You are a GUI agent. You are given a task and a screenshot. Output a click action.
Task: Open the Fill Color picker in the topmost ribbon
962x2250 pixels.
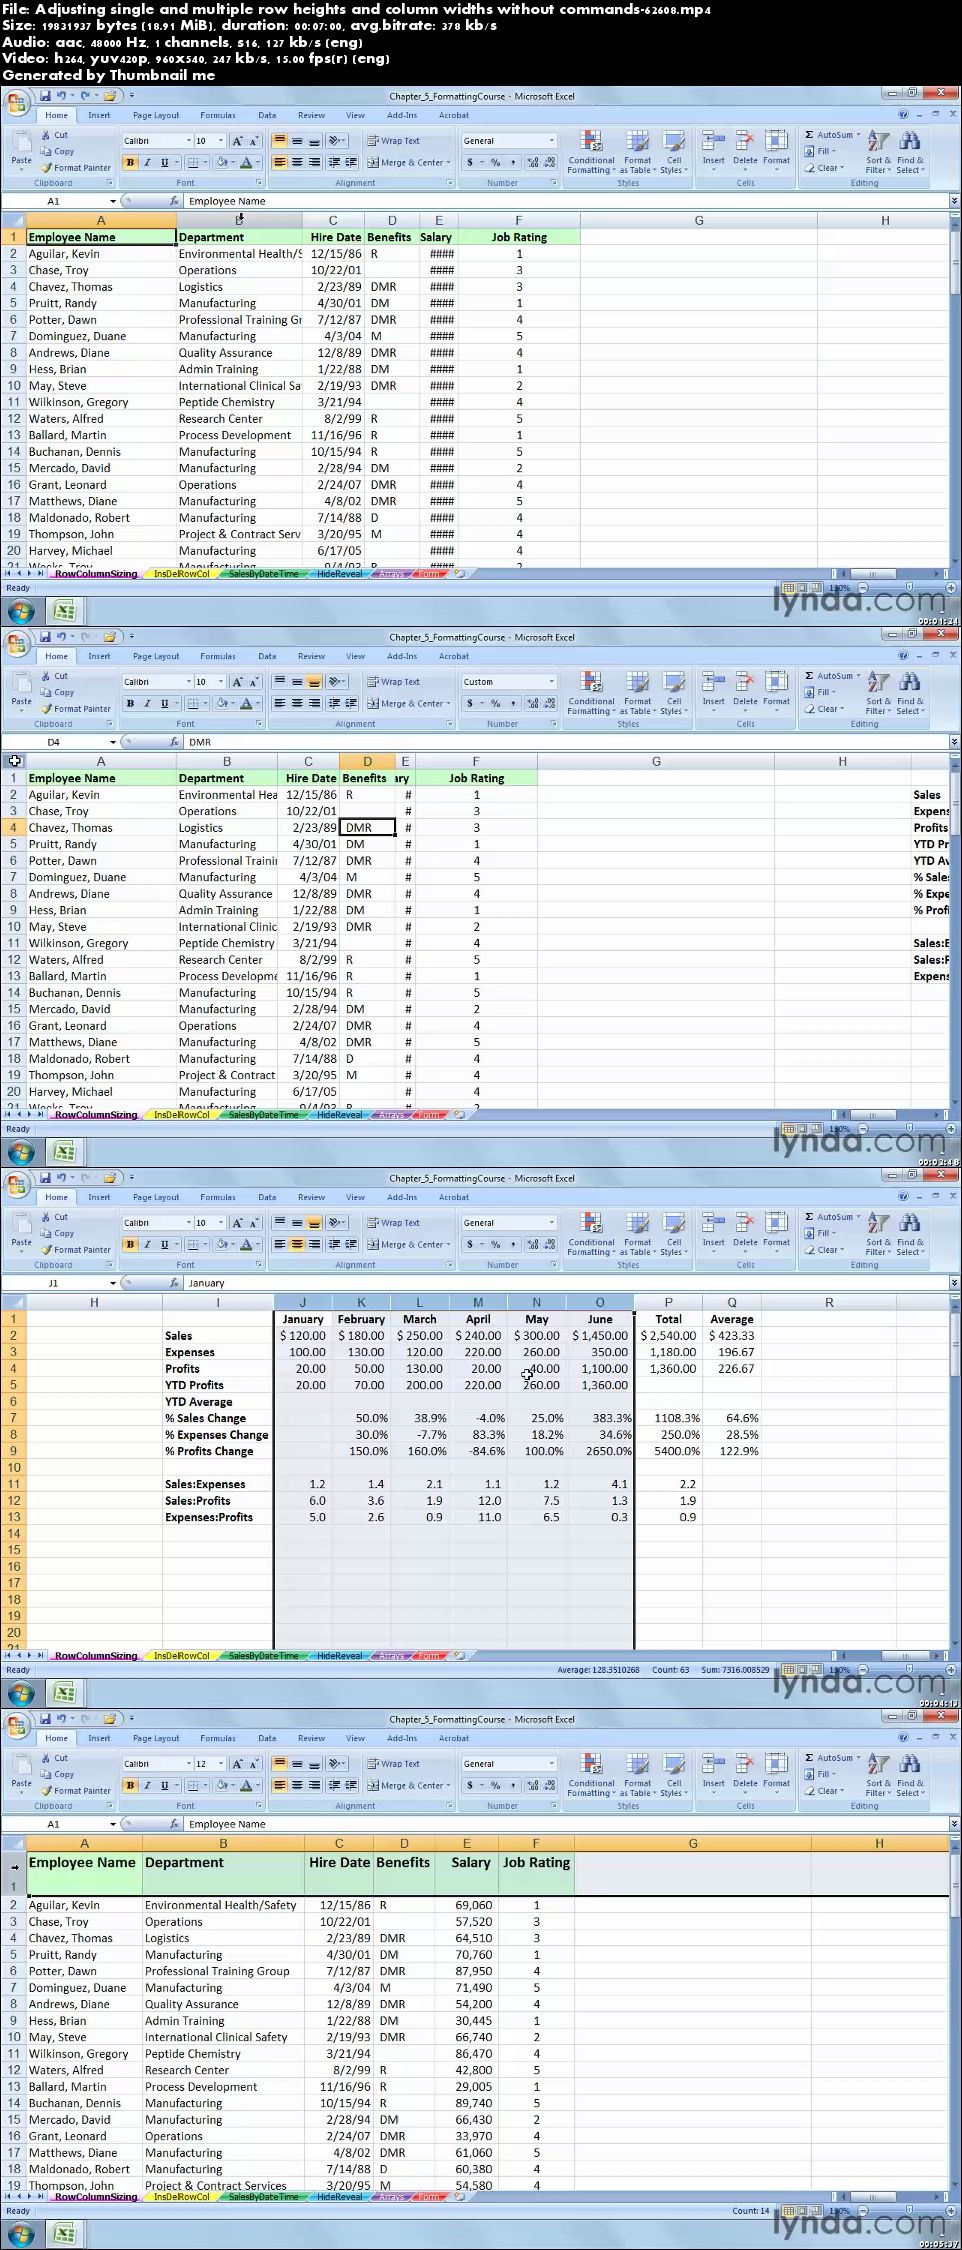[x=221, y=163]
